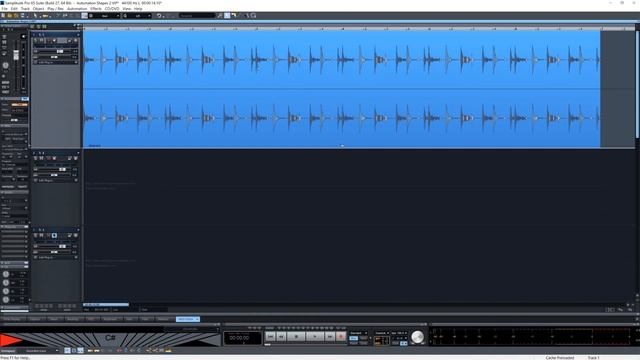Click the highlighted tool icon right of search
Screen dimensions: 640x360
[x=227, y=16]
